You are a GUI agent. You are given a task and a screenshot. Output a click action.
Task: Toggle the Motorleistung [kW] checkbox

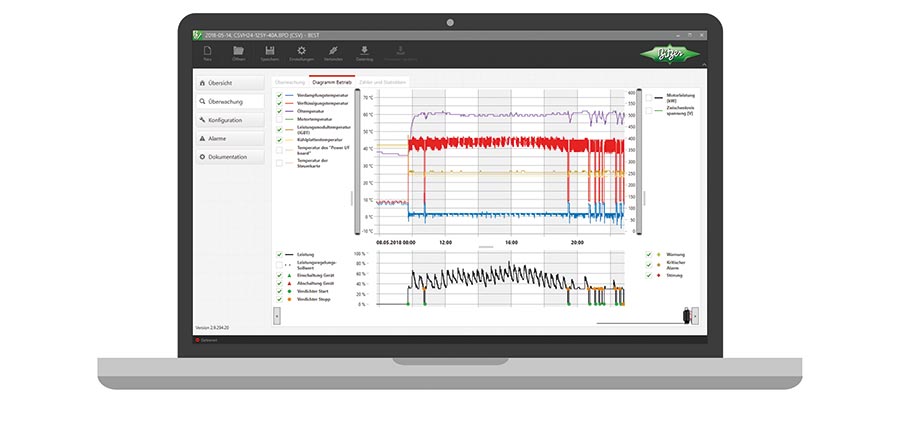coord(649,98)
